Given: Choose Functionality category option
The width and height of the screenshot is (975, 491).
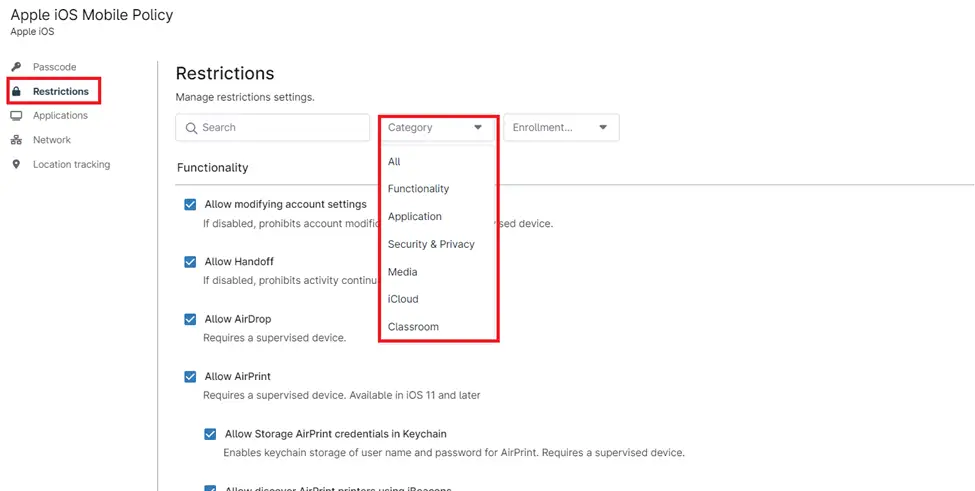Looking at the screenshot, I should point(418,188).
